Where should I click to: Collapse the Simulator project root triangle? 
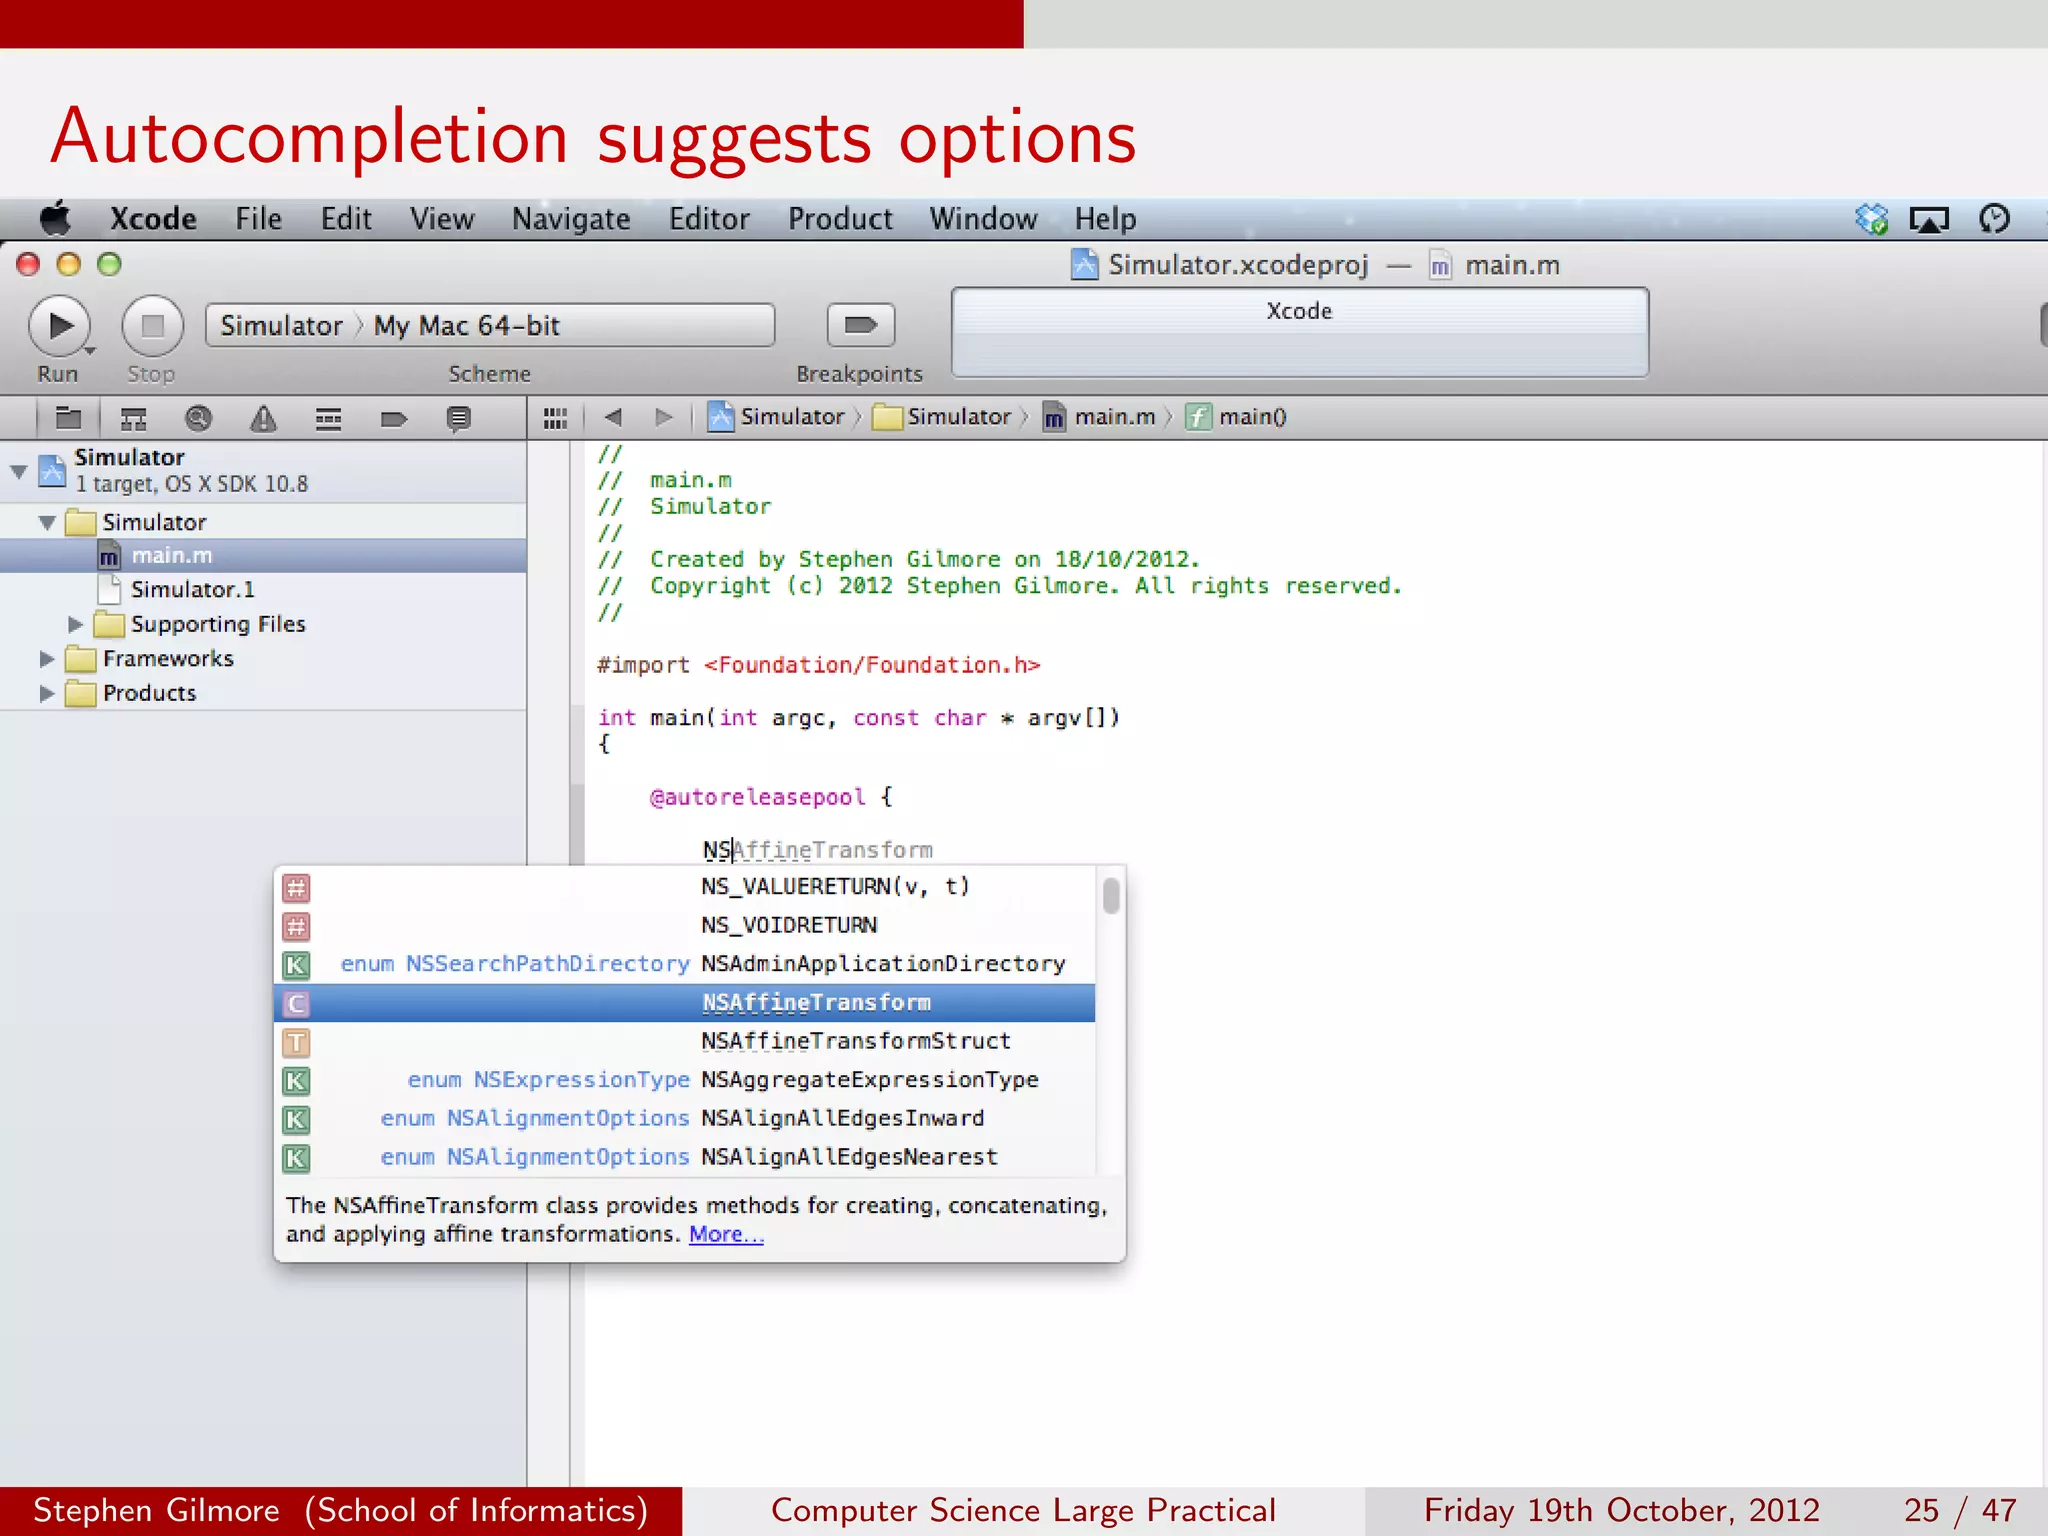18,470
